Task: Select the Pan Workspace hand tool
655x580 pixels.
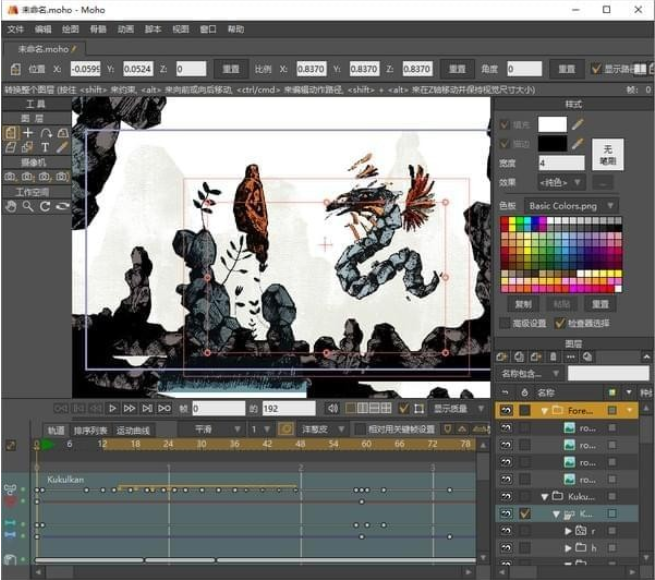Action: click(x=11, y=206)
